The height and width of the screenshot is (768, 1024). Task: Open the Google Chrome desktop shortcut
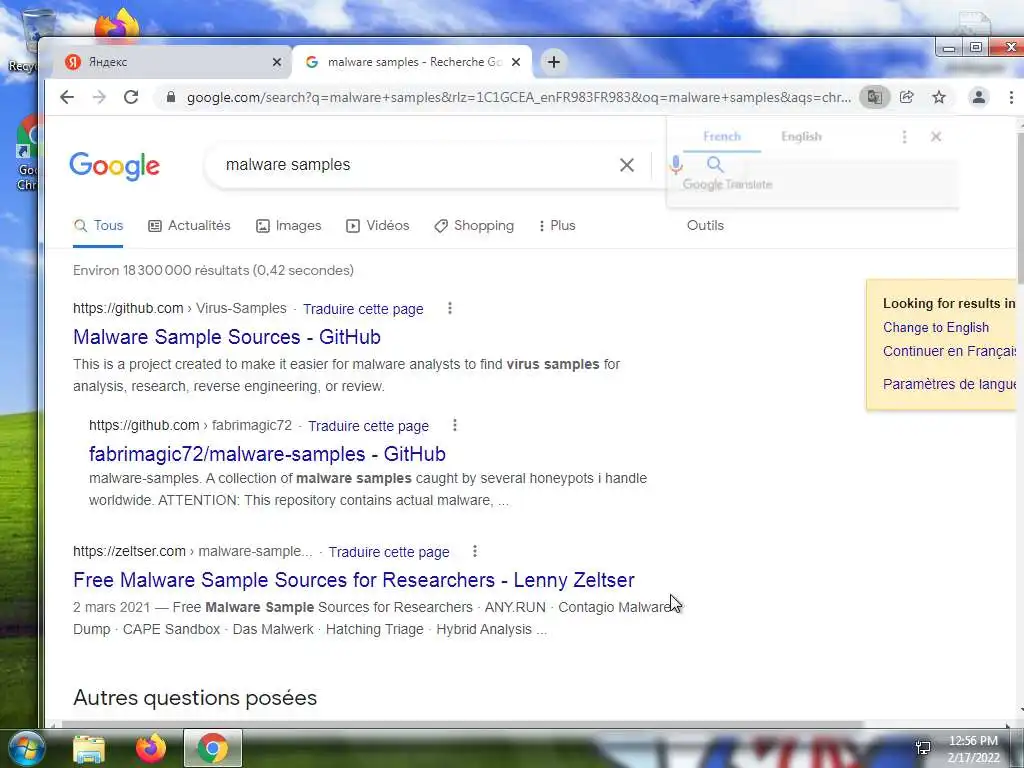(x=27, y=153)
